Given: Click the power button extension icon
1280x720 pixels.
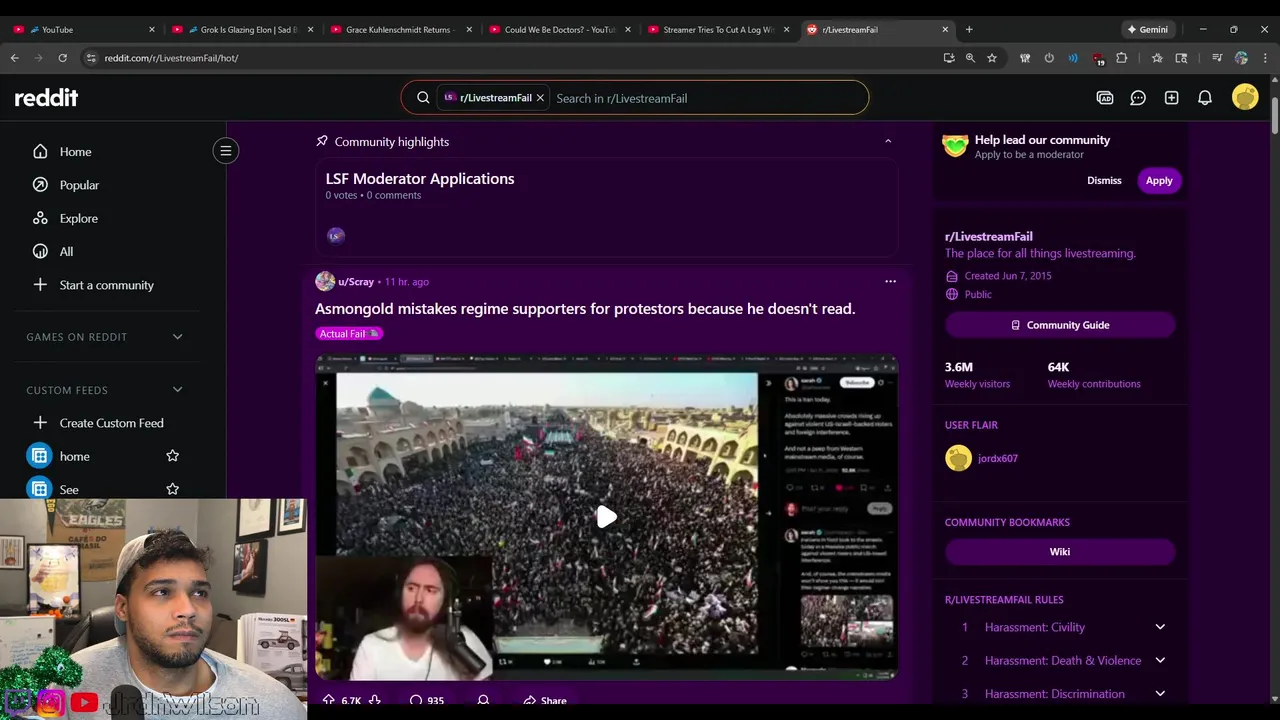Looking at the screenshot, I should coord(1049,58).
